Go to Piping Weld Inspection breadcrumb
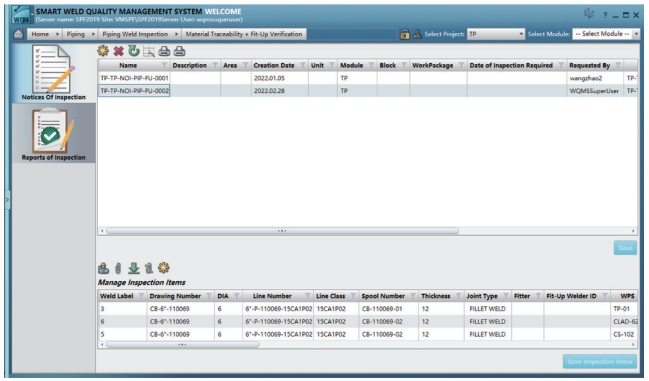The width and height of the screenshot is (649, 381). (135, 34)
